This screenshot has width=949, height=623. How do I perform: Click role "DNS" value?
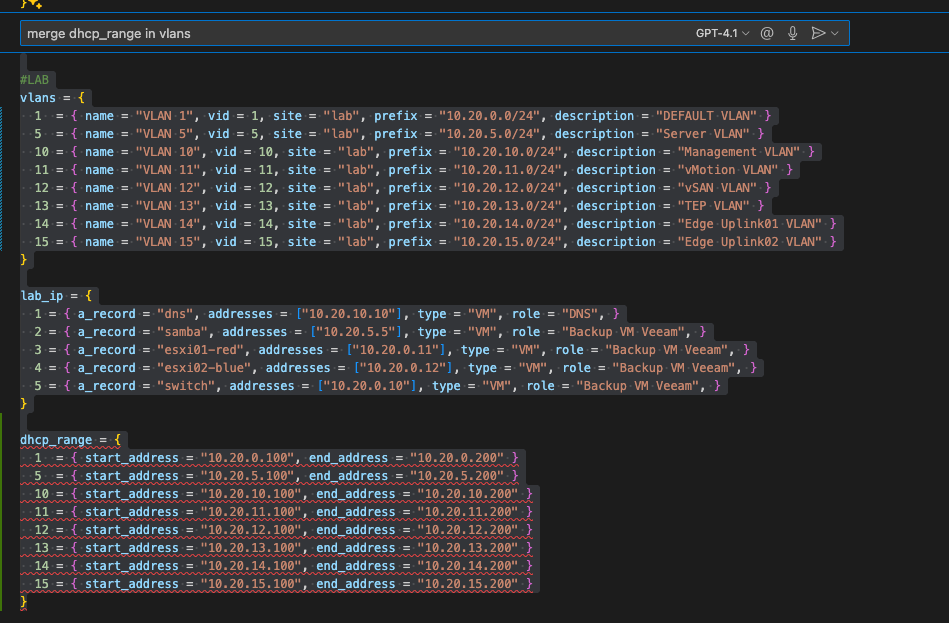click(x=580, y=314)
